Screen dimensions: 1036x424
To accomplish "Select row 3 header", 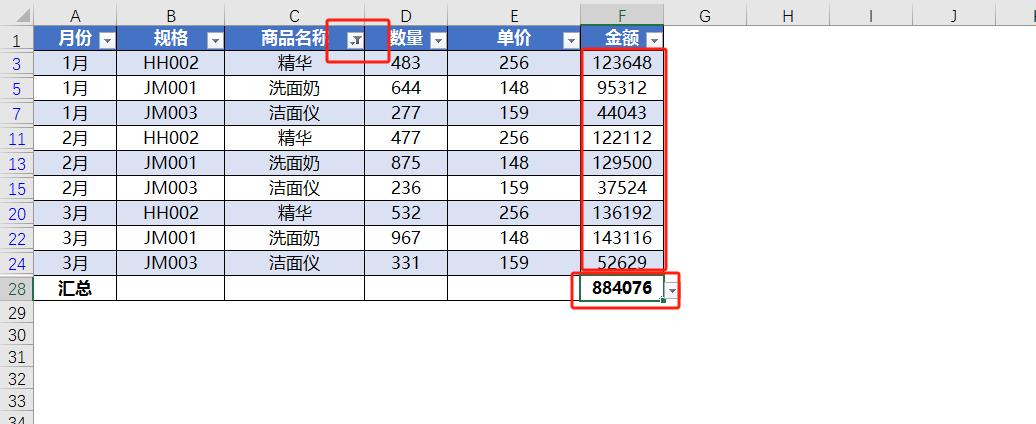I will click(x=17, y=63).
